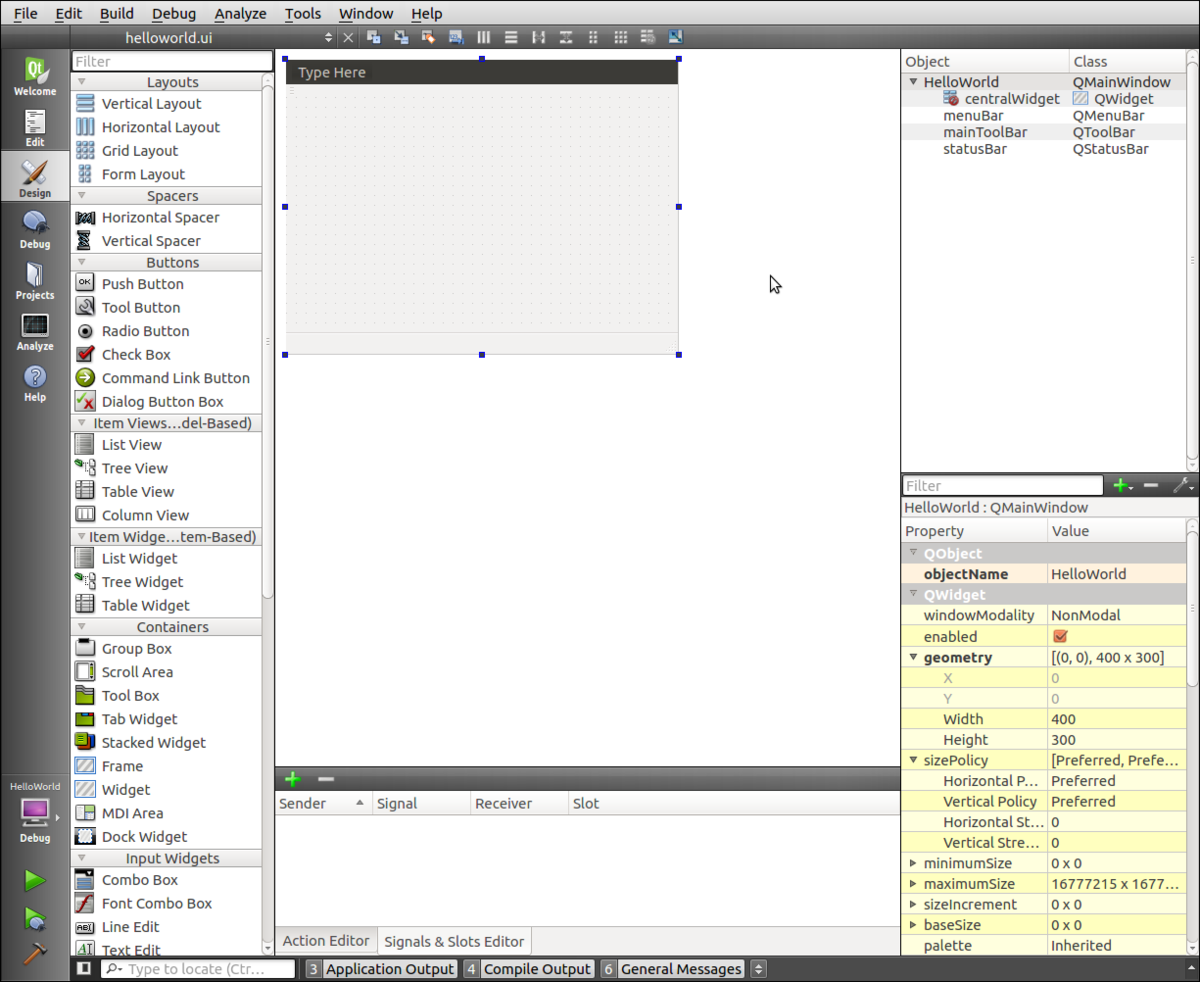Expand the minimumSize property
The image size is (1200, 982).
pos(913,863)
